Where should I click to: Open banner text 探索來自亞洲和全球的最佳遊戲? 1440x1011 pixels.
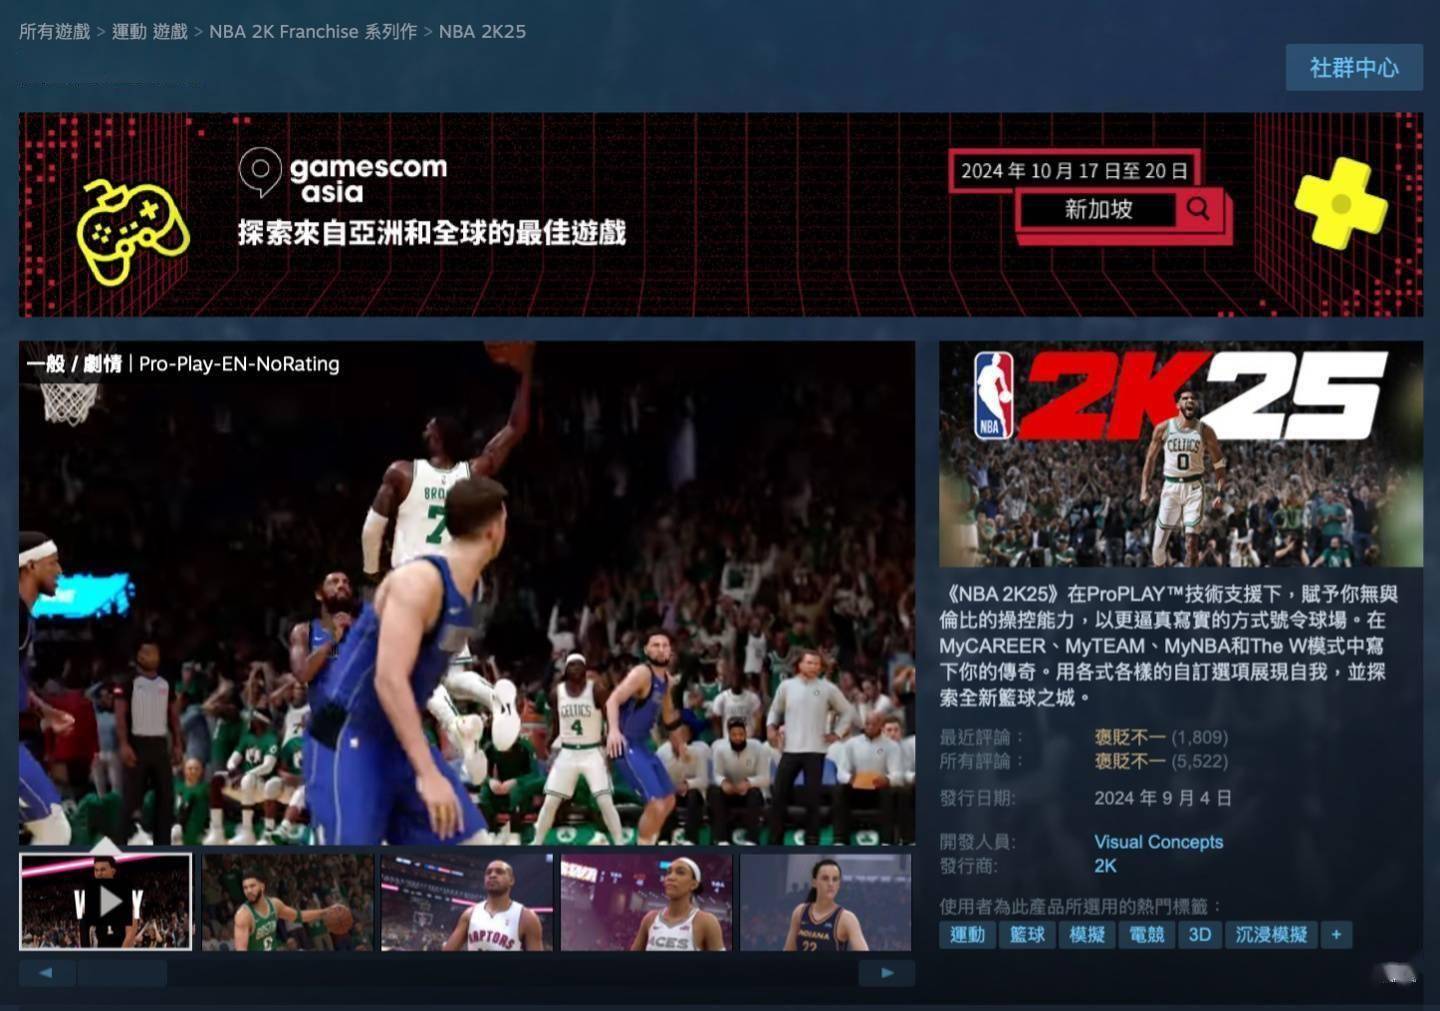click(432, 233)
